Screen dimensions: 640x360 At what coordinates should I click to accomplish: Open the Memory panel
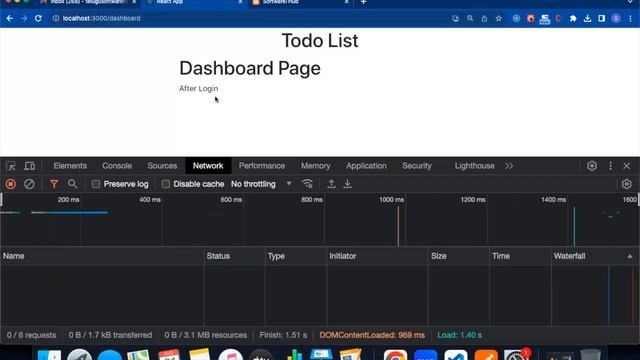pos(316,166)
